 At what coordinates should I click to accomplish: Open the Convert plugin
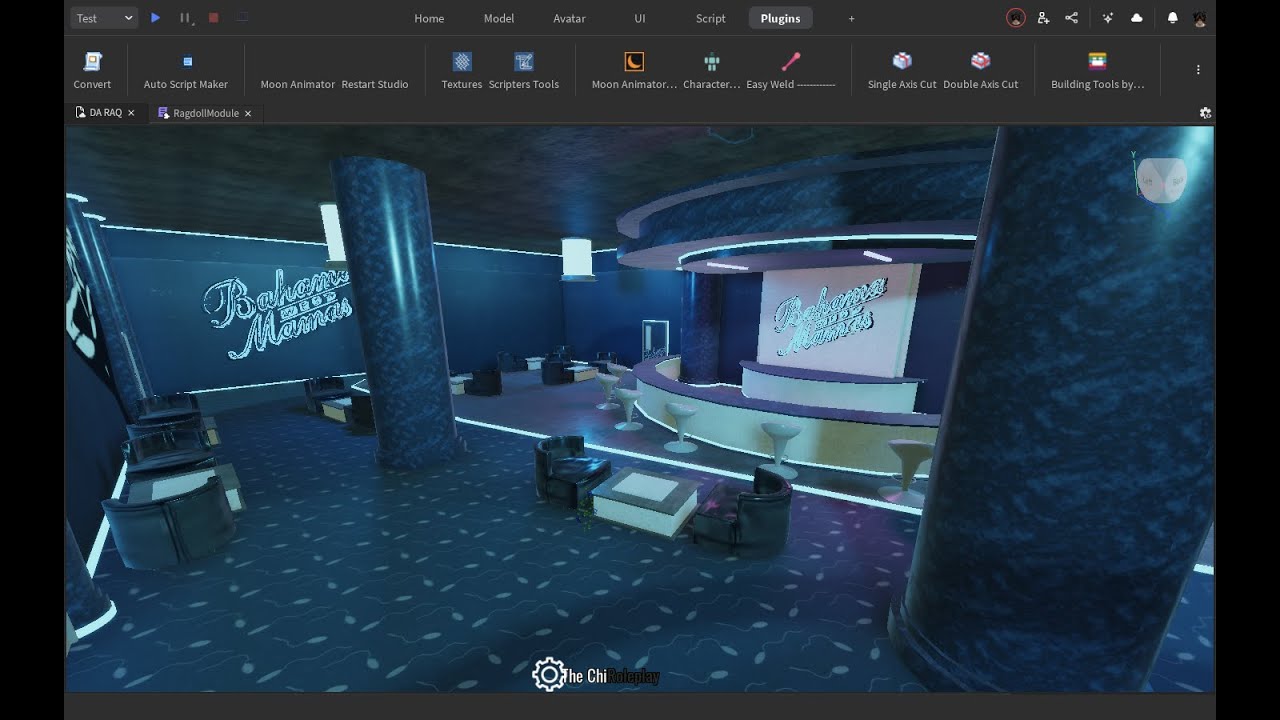92,71
